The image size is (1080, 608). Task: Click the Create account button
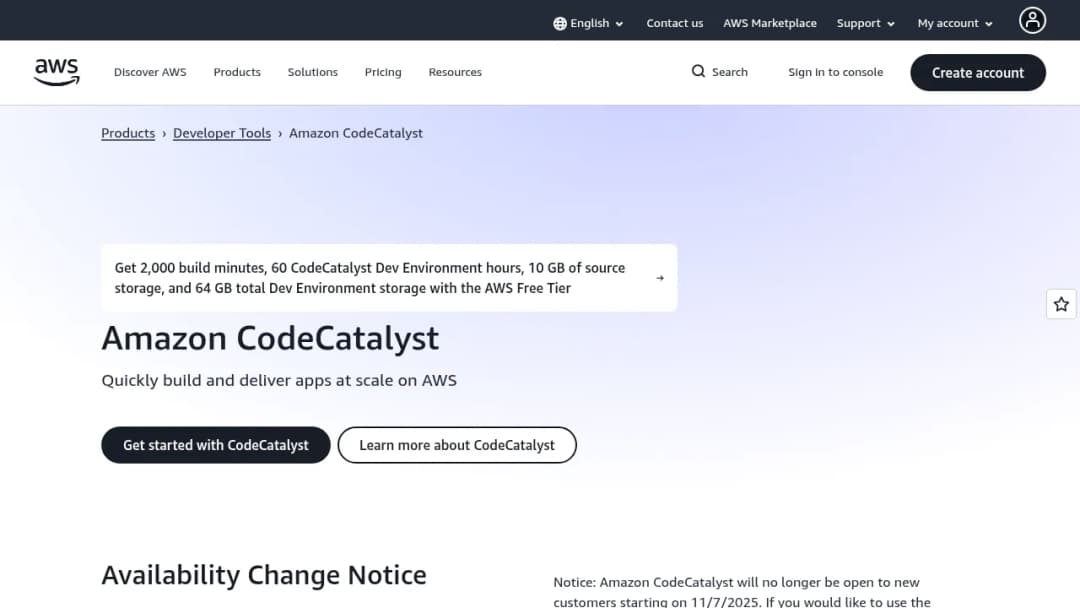pyautogui.click(x=977, y=72)
